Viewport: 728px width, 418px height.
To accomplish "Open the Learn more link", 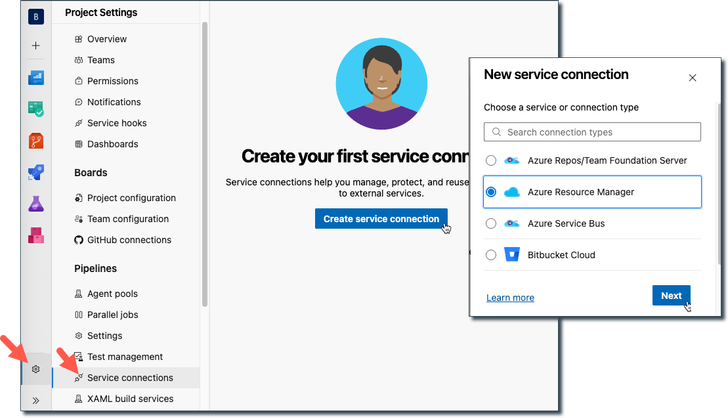I will [x=510, y=298].
